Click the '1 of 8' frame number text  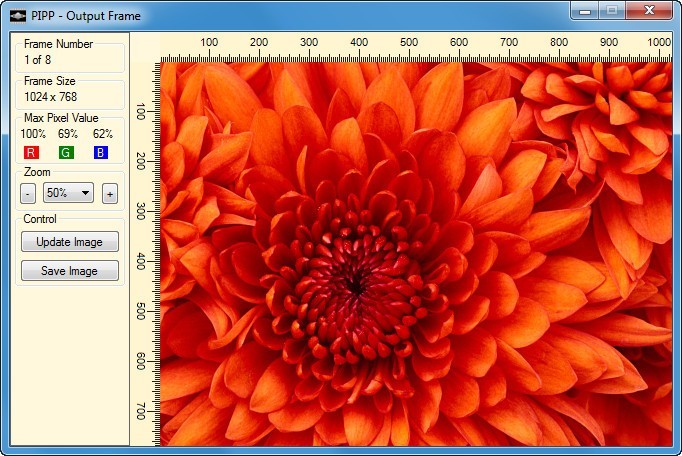37,60
